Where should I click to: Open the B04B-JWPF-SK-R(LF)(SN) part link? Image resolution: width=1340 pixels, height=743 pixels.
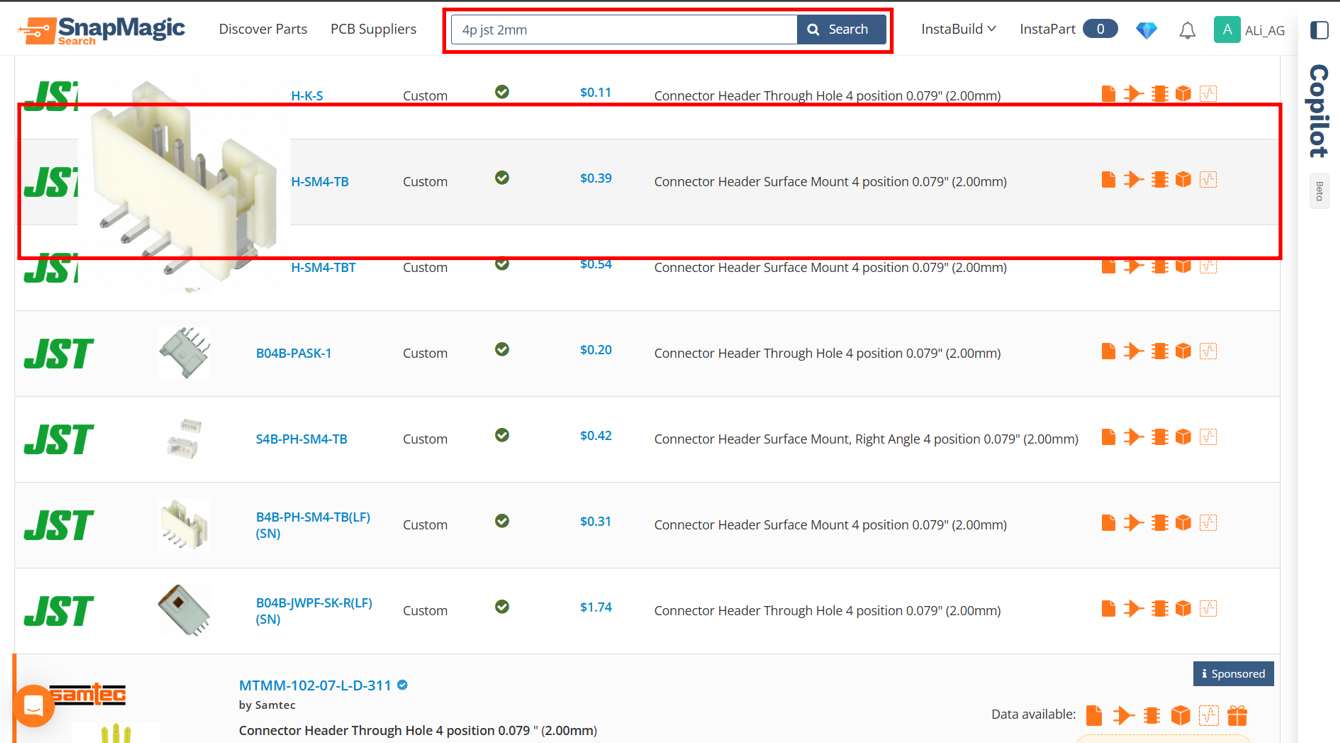pos(314,611)
